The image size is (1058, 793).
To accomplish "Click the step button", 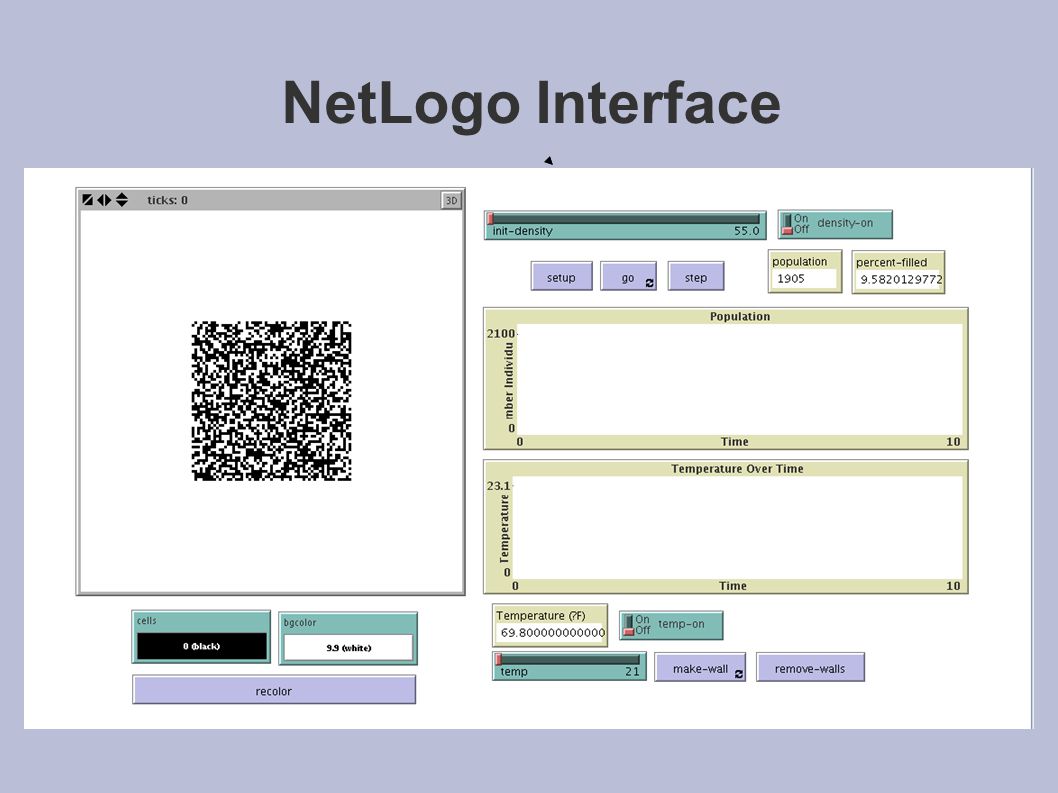I will [x=696, y=277].
